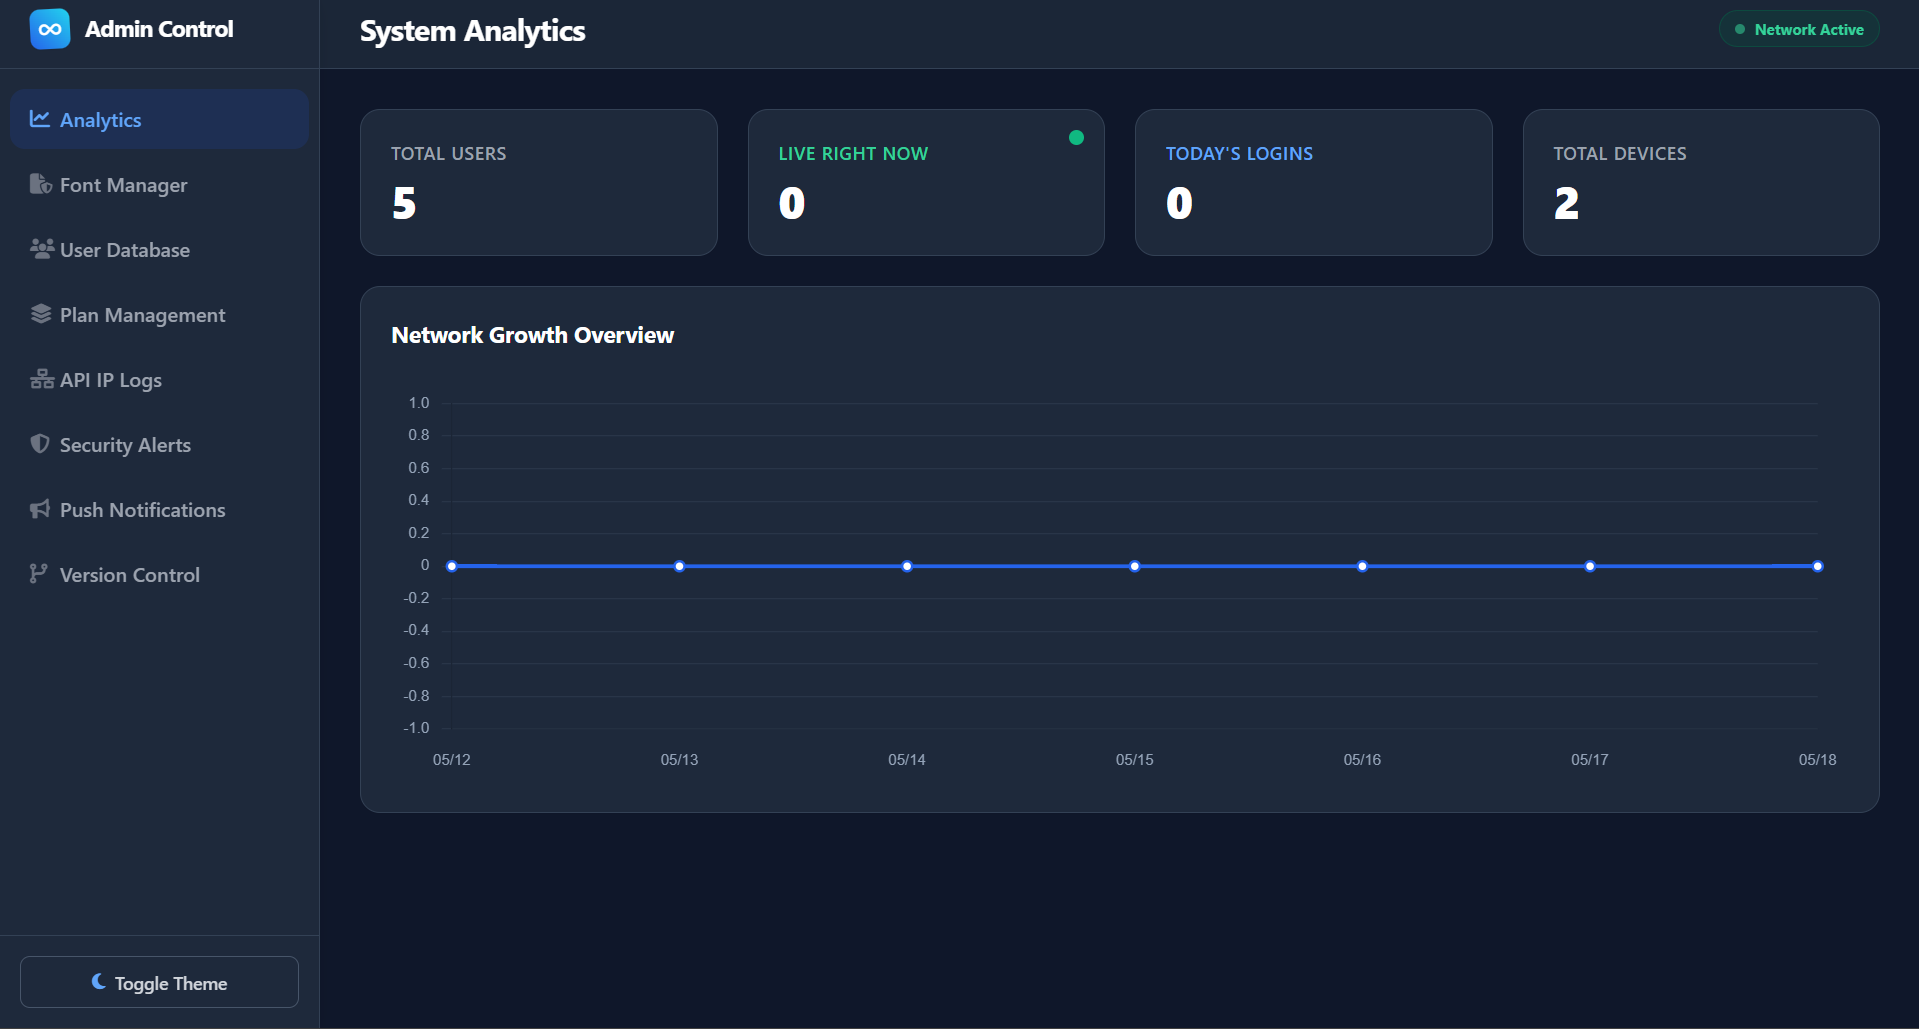This screenshot has height=1029, width=1919.
Task: Click the User Database people icon
Action: [x=41, y=249]
